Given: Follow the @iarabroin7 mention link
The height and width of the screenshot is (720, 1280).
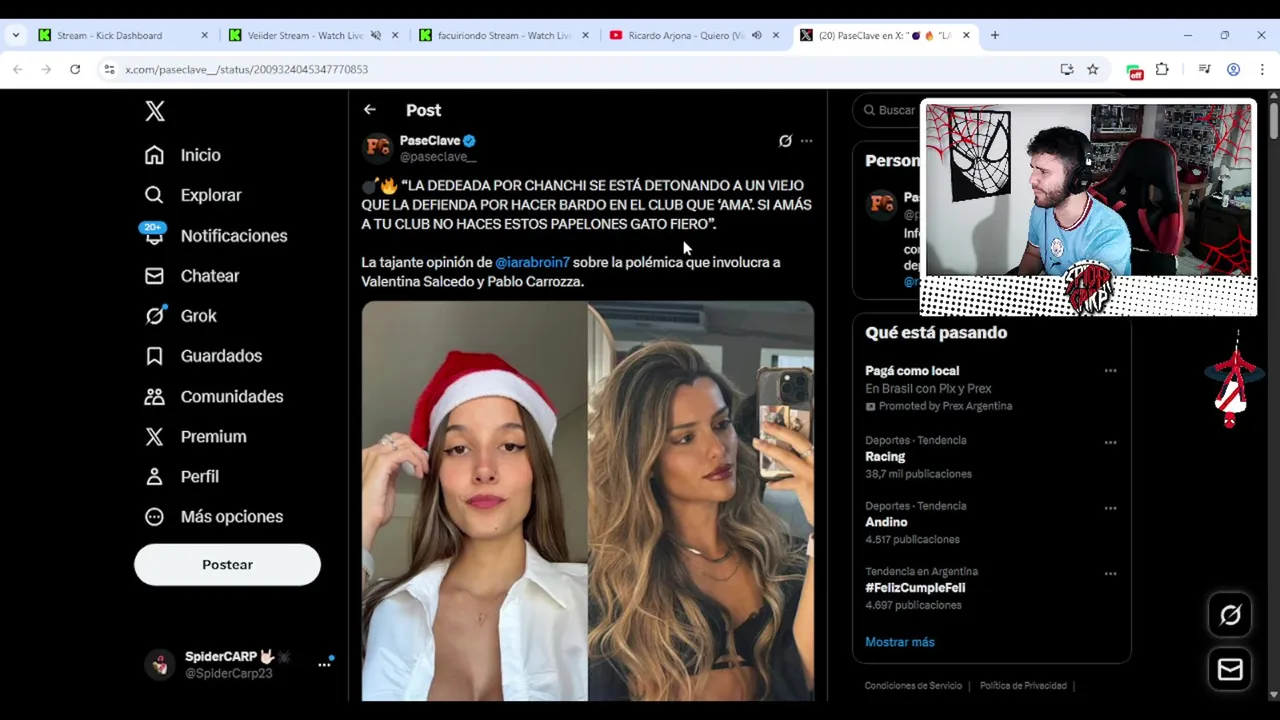Looking at the screenshot, I should pos(532,262).
